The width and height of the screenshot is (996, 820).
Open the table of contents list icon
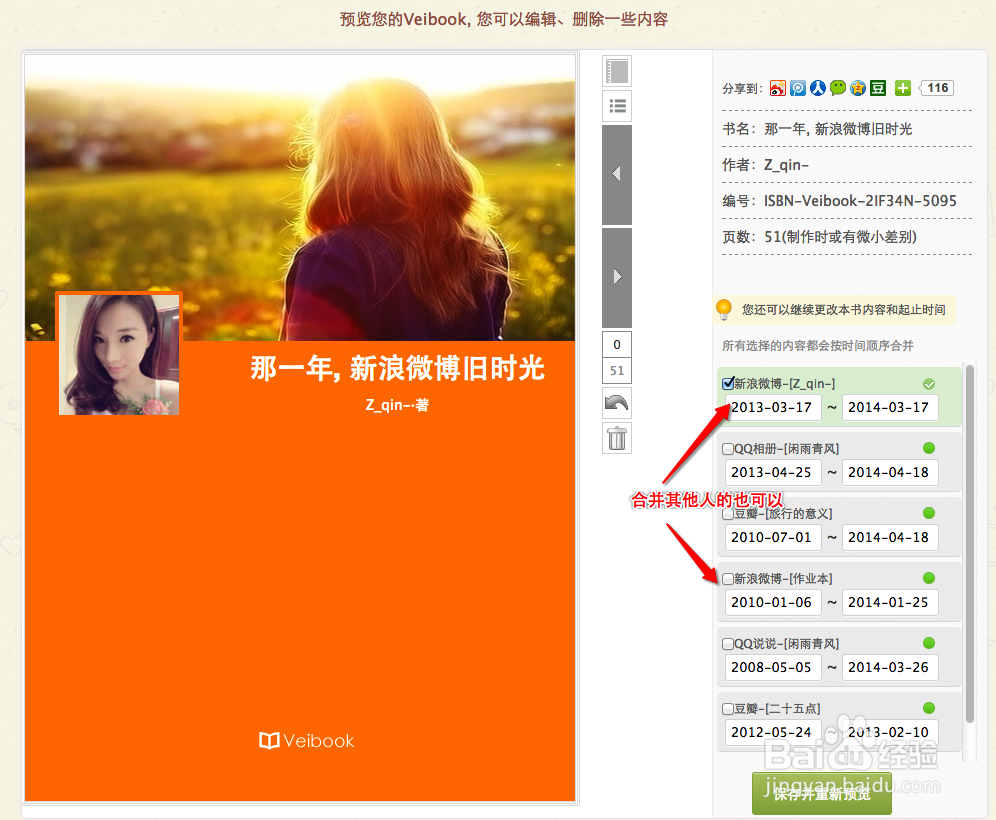617,105
